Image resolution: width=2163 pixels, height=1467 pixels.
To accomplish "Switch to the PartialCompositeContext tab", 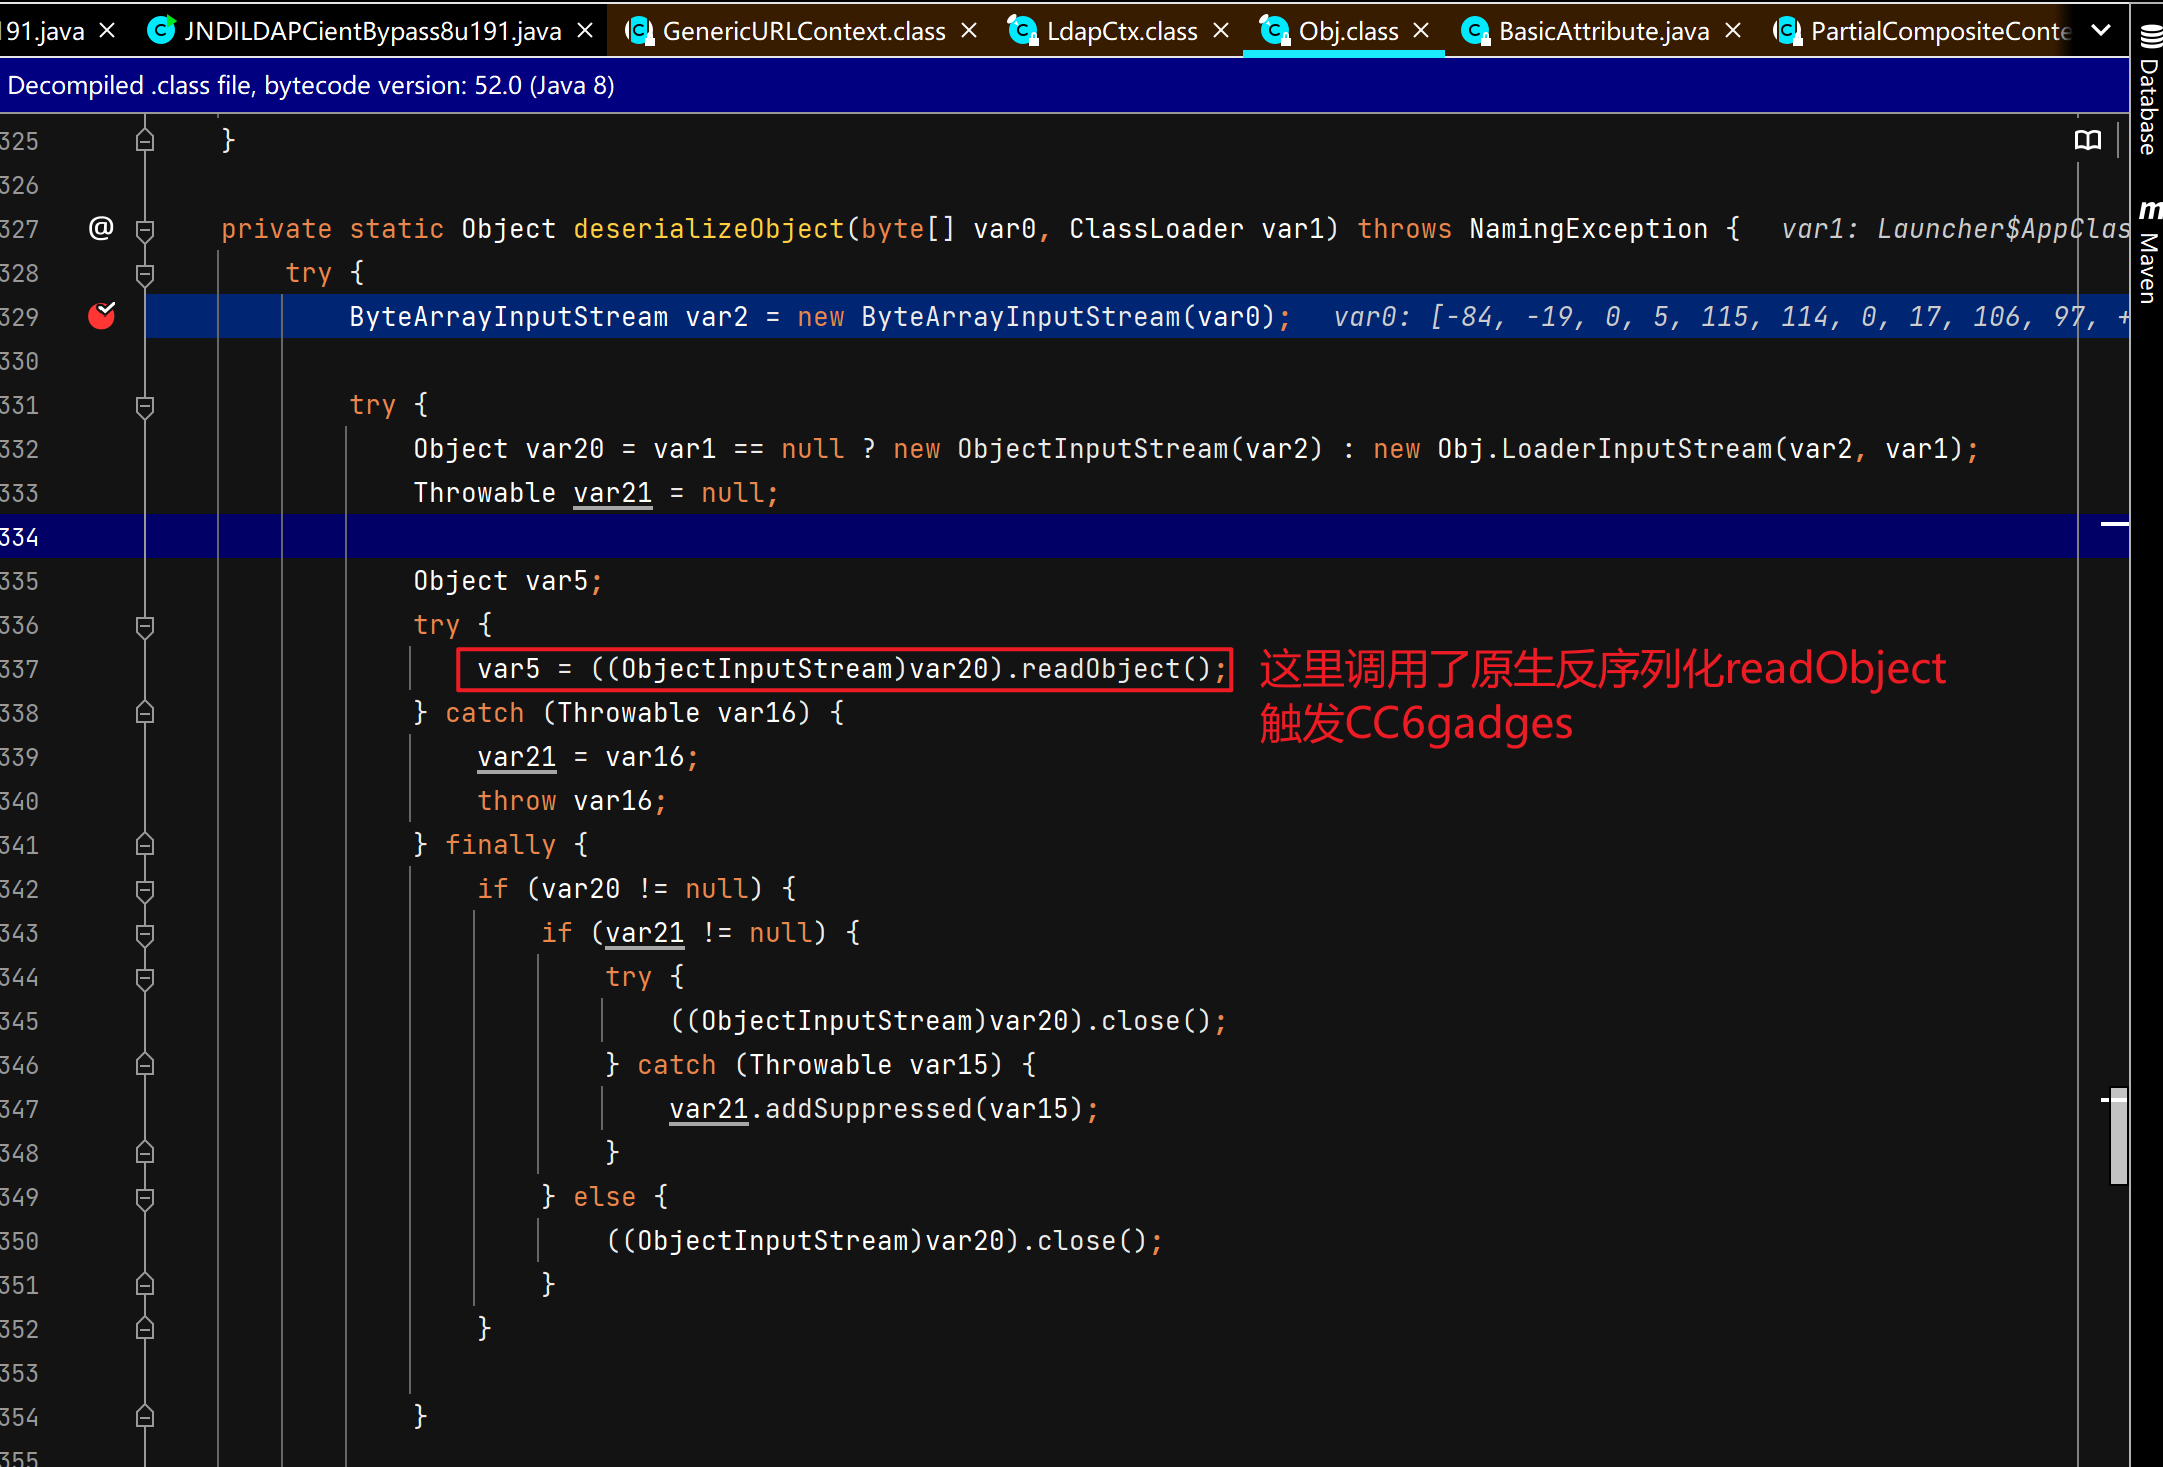I will click(1938, 31).
